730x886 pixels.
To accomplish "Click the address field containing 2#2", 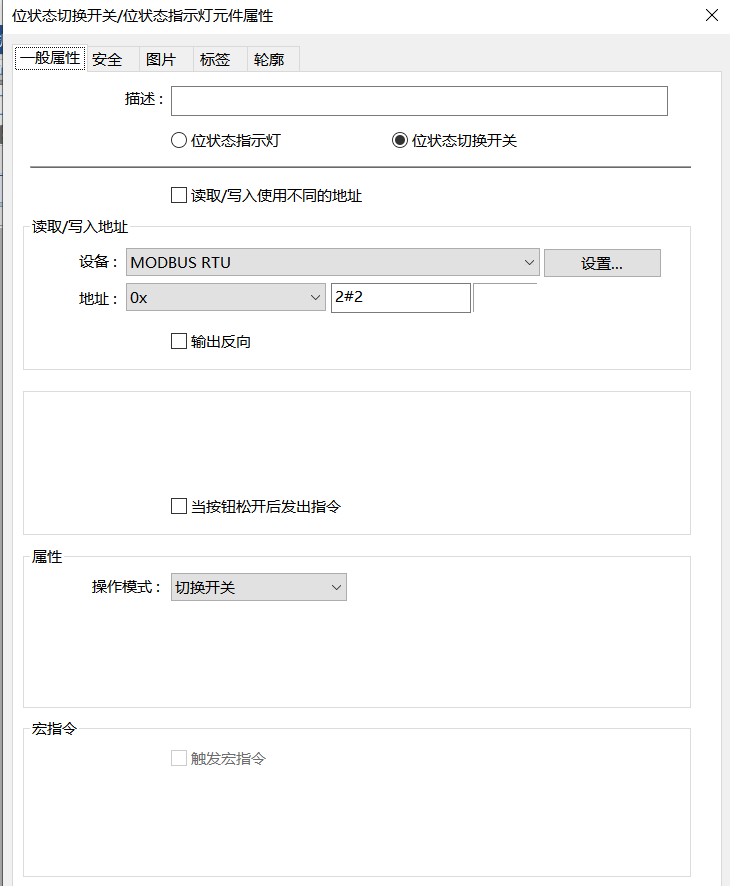I will point(400,298).
